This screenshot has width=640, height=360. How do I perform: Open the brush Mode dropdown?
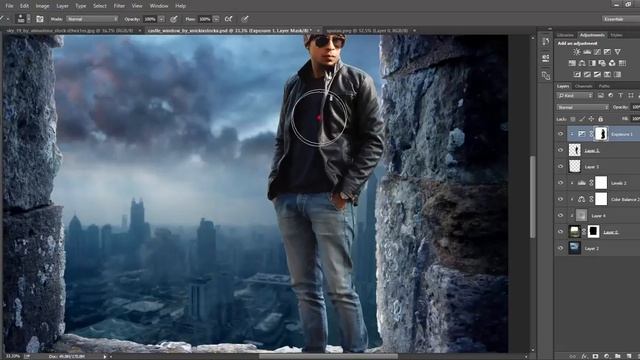(x=92, y=19)
